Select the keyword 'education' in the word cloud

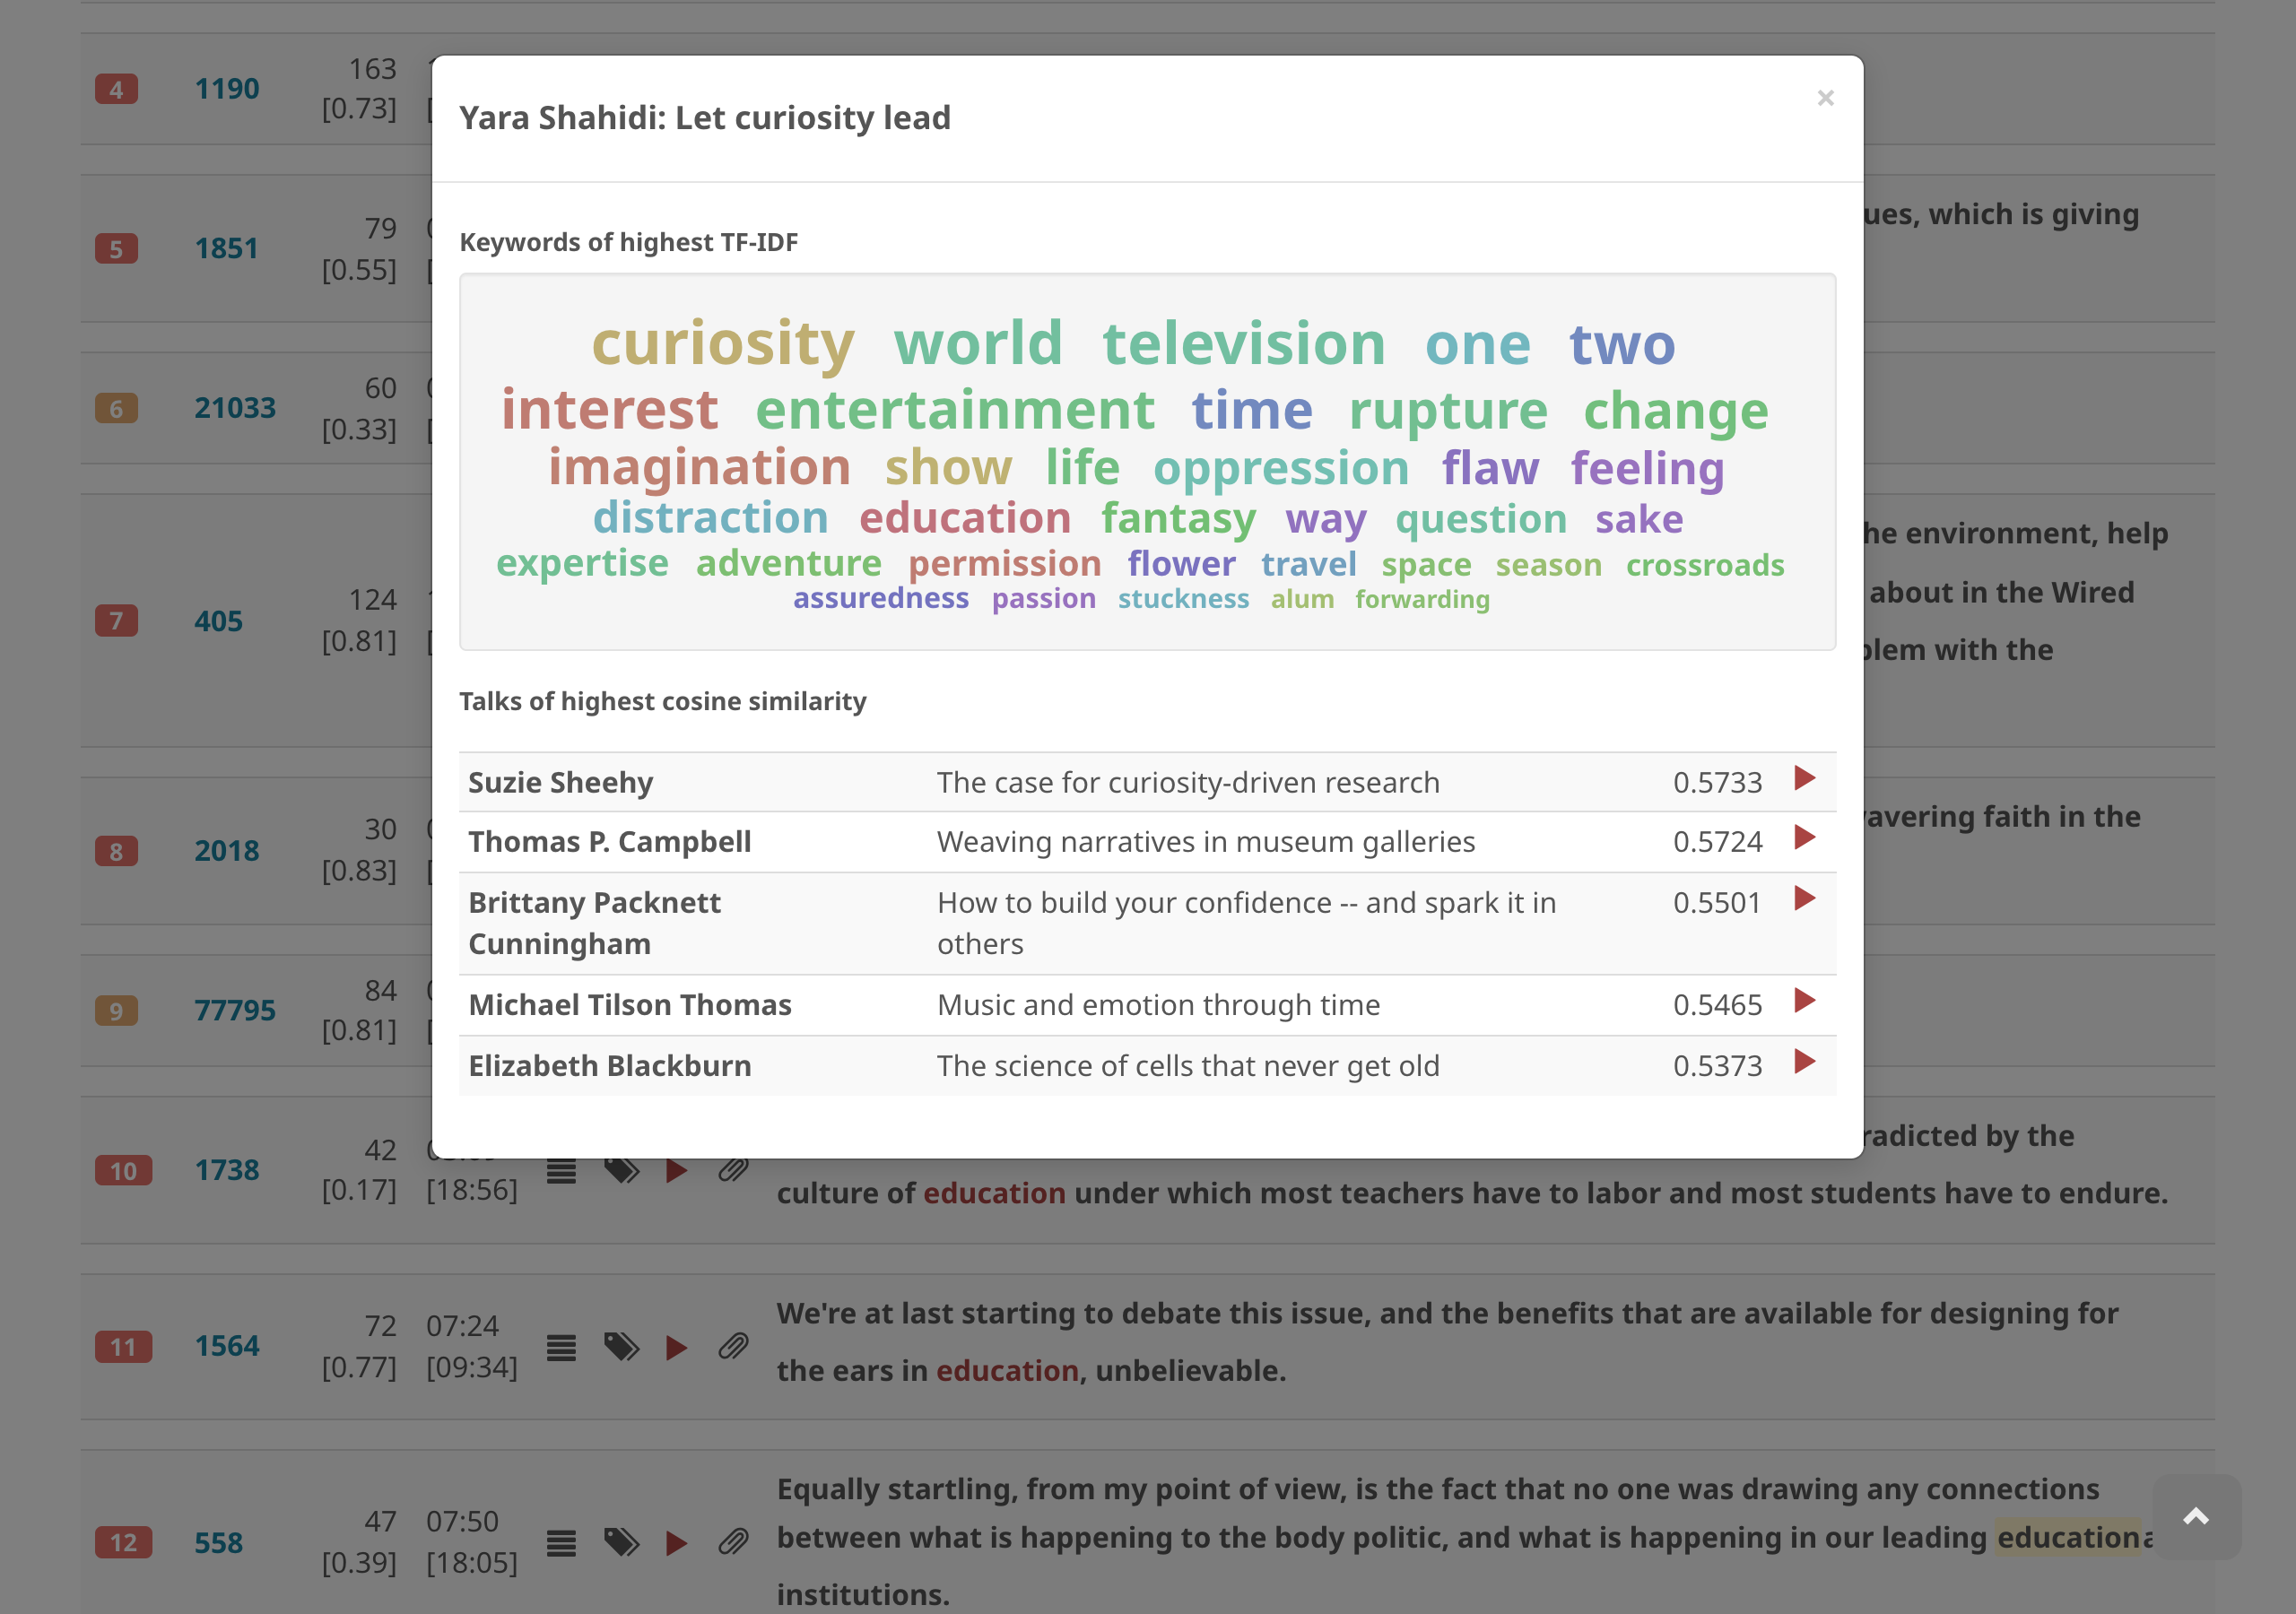tap(963, 518)
